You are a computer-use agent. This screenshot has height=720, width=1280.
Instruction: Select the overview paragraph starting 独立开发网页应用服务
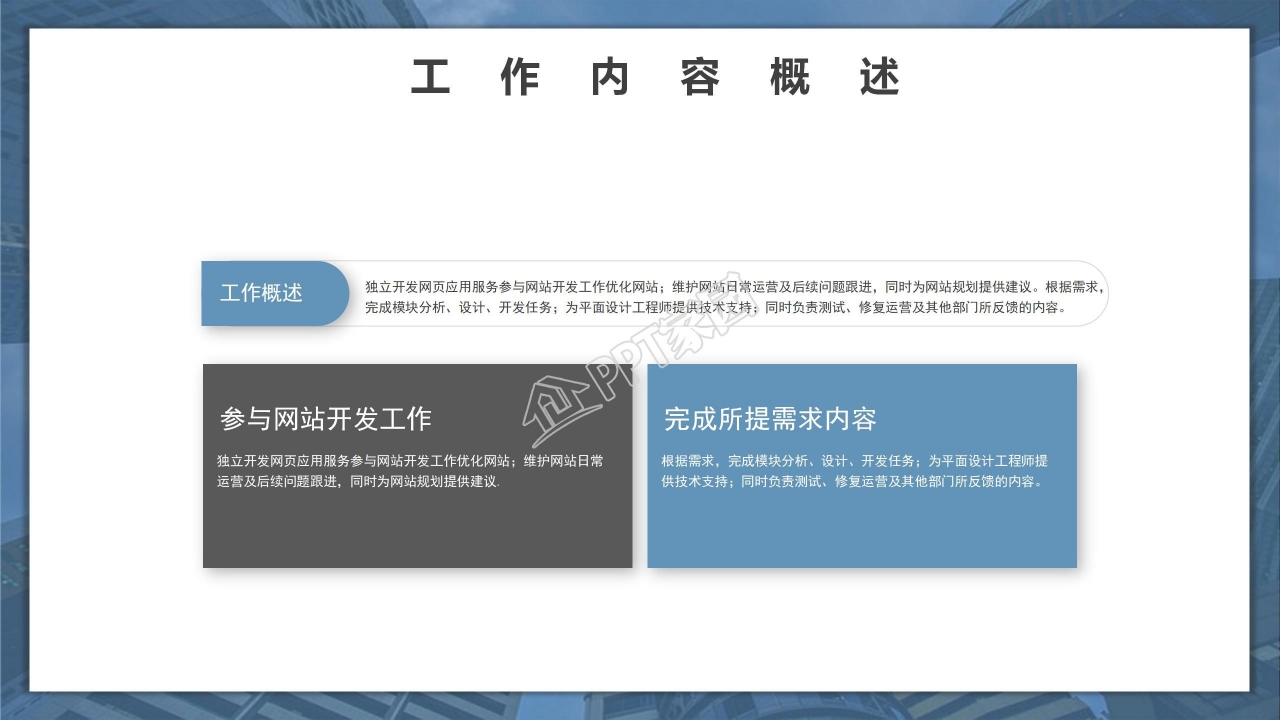tap(735, 296)
